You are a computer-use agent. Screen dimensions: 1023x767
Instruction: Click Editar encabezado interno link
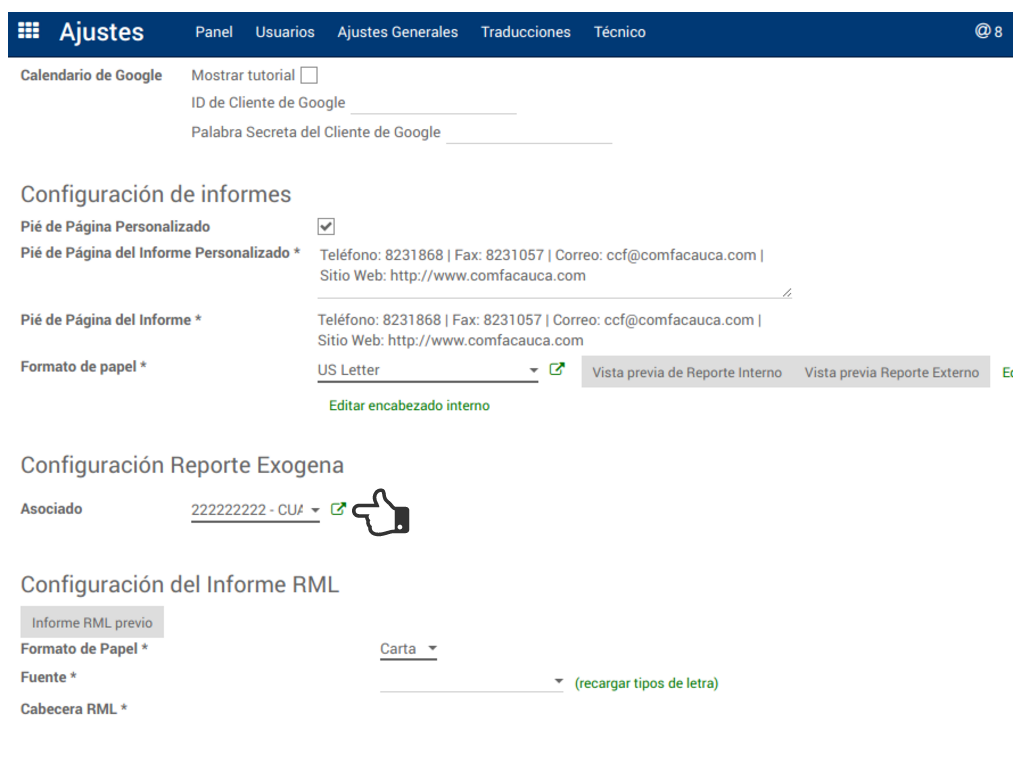(409, 406)
